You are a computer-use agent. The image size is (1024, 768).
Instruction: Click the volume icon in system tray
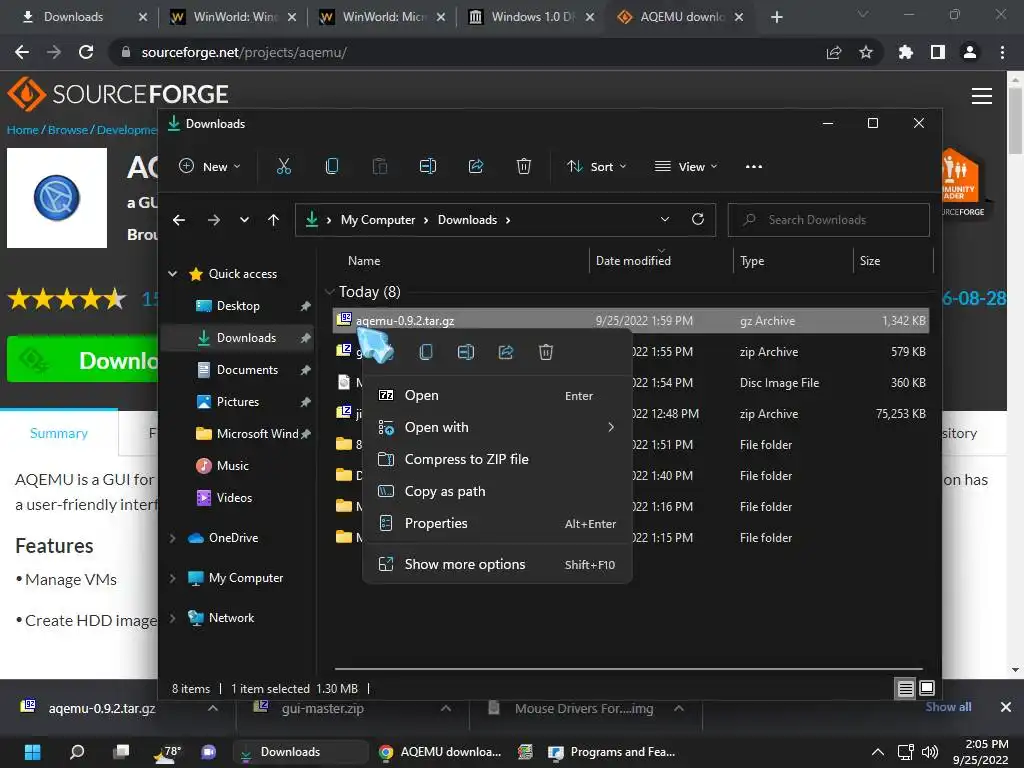[x=929, y=752]
